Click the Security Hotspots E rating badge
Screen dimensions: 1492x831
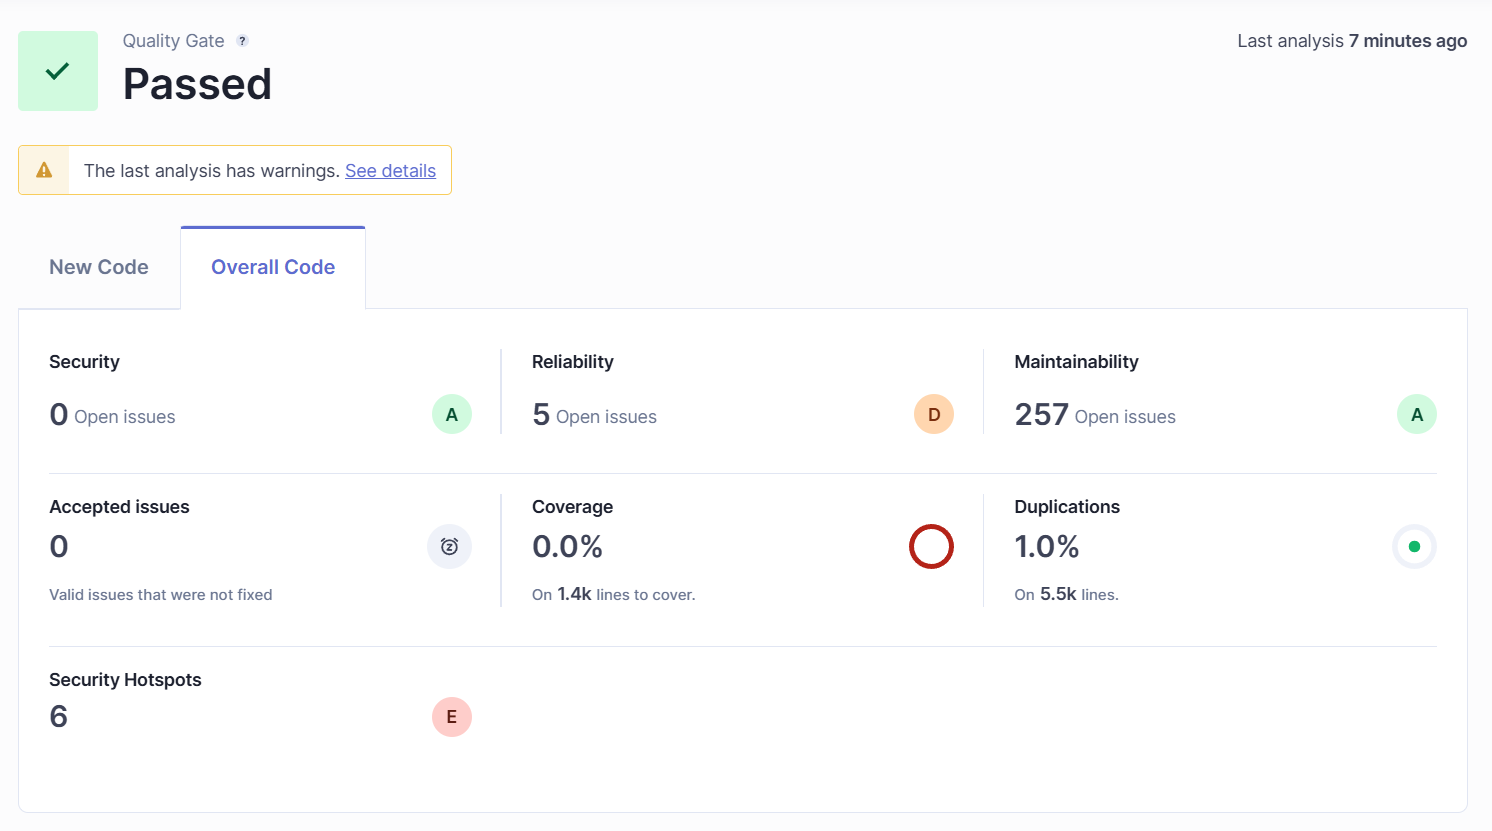(x=452, y=717)
